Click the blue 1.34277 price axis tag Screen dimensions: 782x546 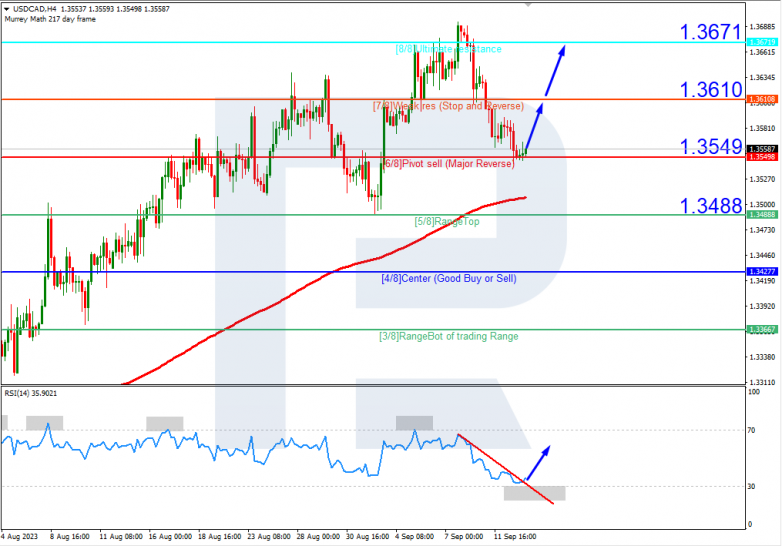(x=762, y=272)
